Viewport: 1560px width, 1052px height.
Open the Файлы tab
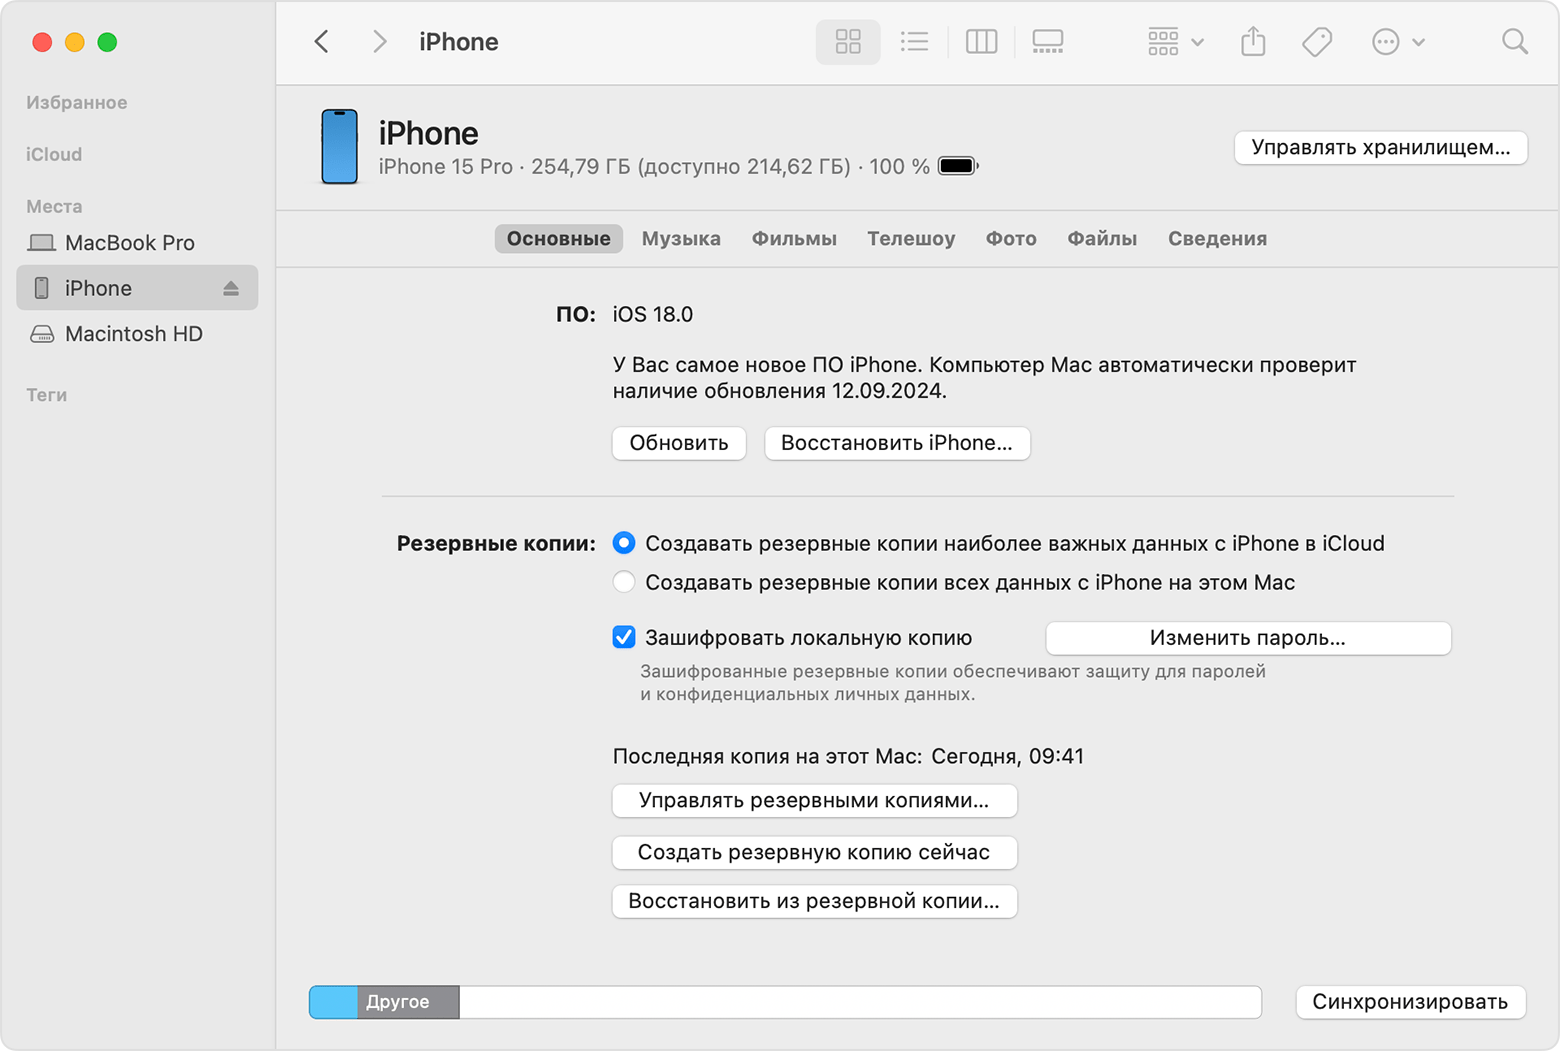pos(1102,239)
